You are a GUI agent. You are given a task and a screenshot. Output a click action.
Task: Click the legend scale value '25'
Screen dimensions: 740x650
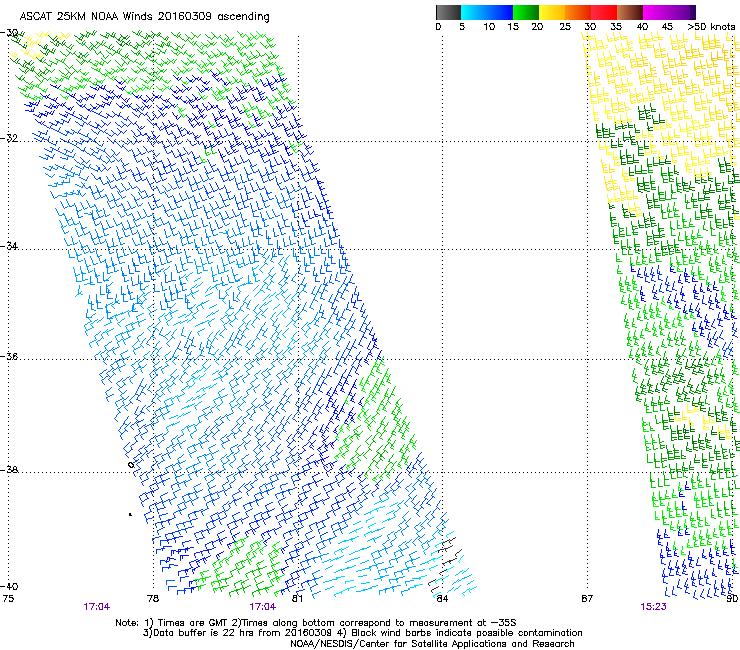pyautogui.click(x=565, y=27)
